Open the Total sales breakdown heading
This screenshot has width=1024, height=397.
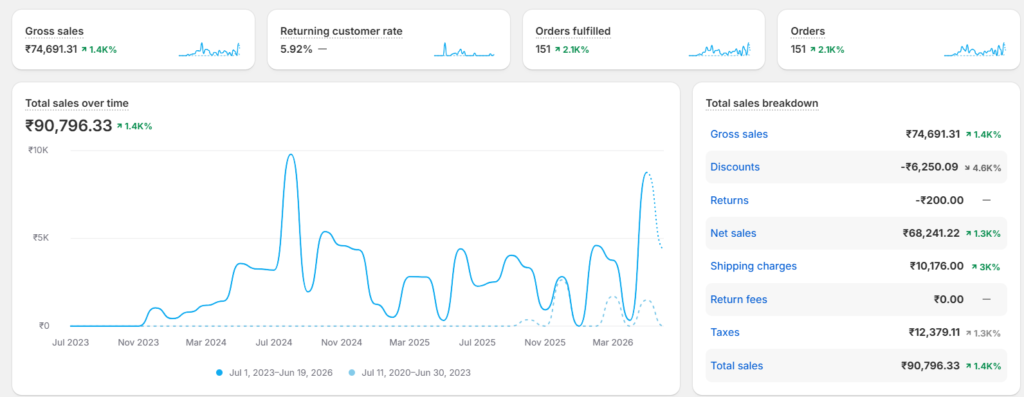tap(762, 103)
